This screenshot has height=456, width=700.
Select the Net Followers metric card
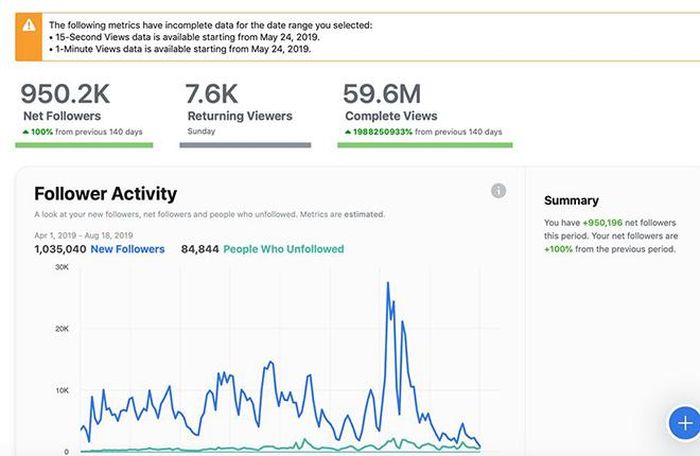pyautogui.click(x=84, y=114)
